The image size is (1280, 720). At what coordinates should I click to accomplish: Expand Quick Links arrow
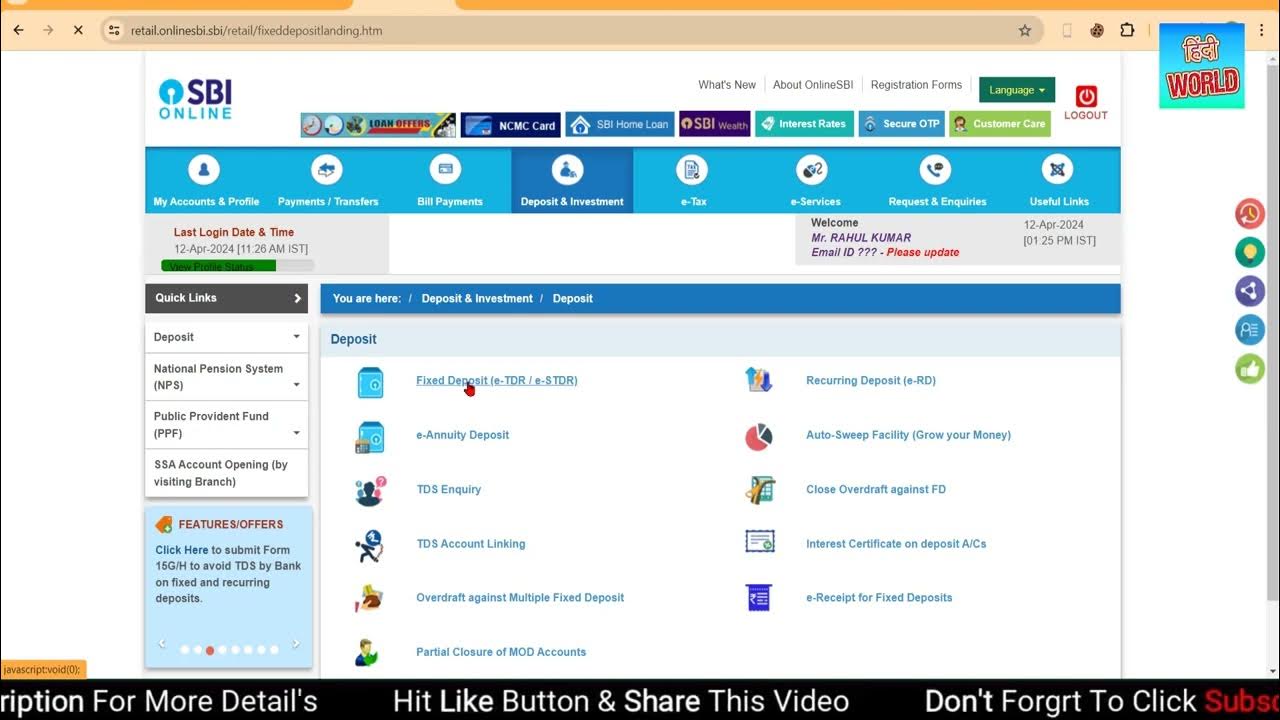297,298
